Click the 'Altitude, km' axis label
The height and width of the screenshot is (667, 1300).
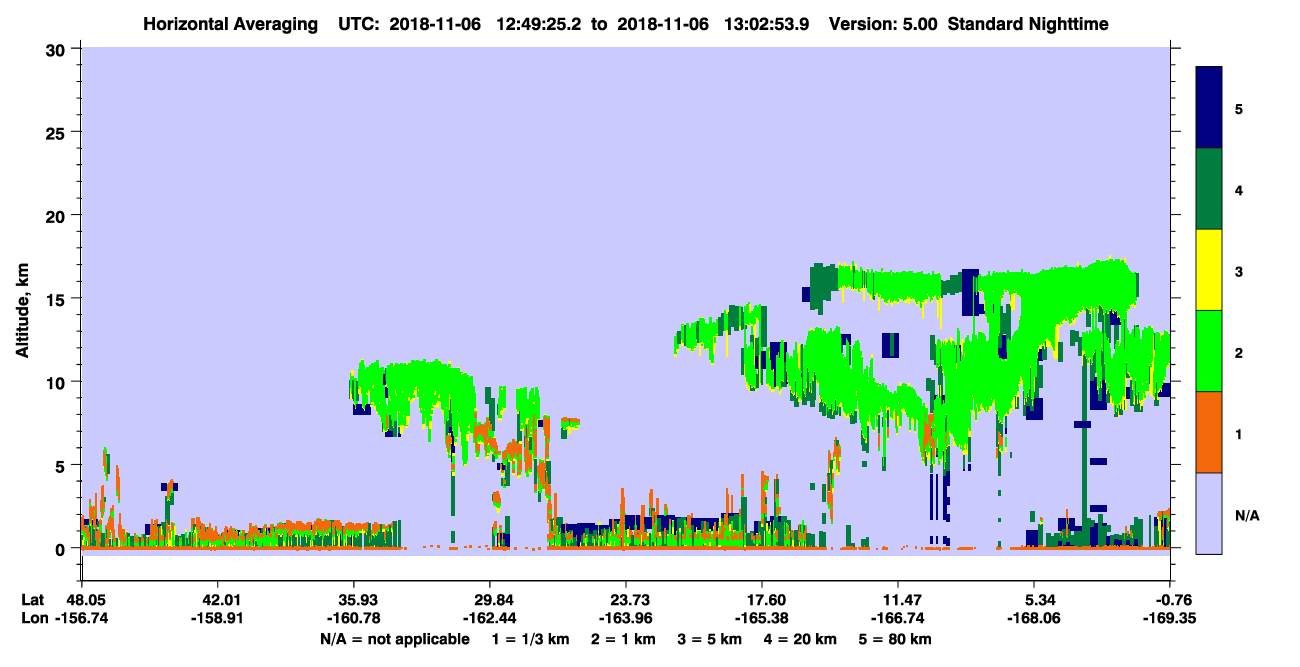click(22, 310)
